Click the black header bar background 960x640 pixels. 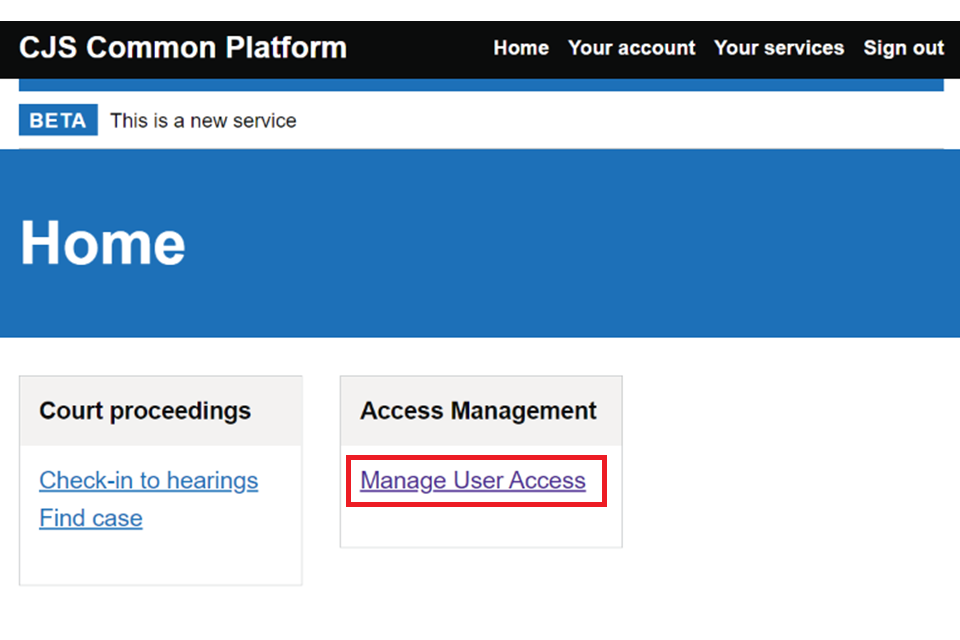tap(420, 48)
